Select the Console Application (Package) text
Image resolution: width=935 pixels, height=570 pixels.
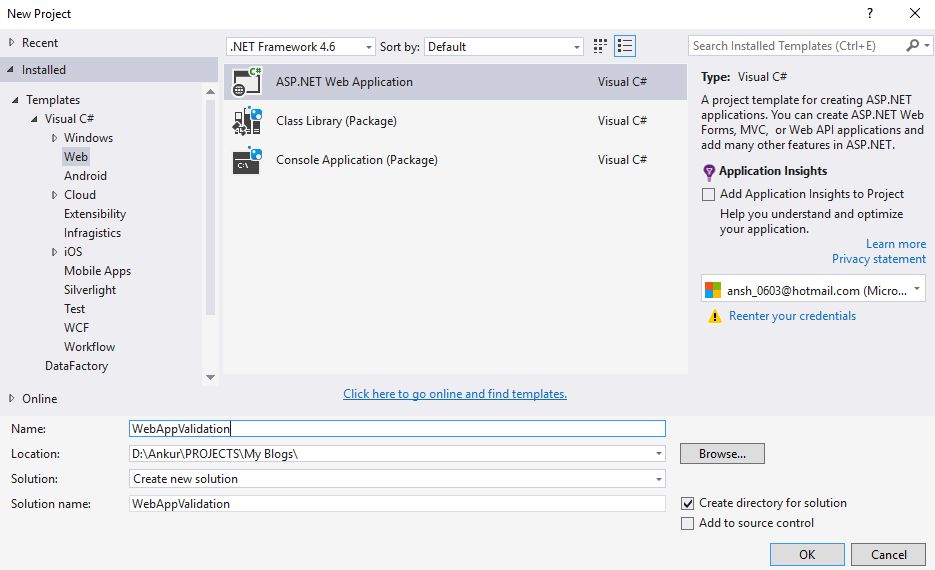357,160
